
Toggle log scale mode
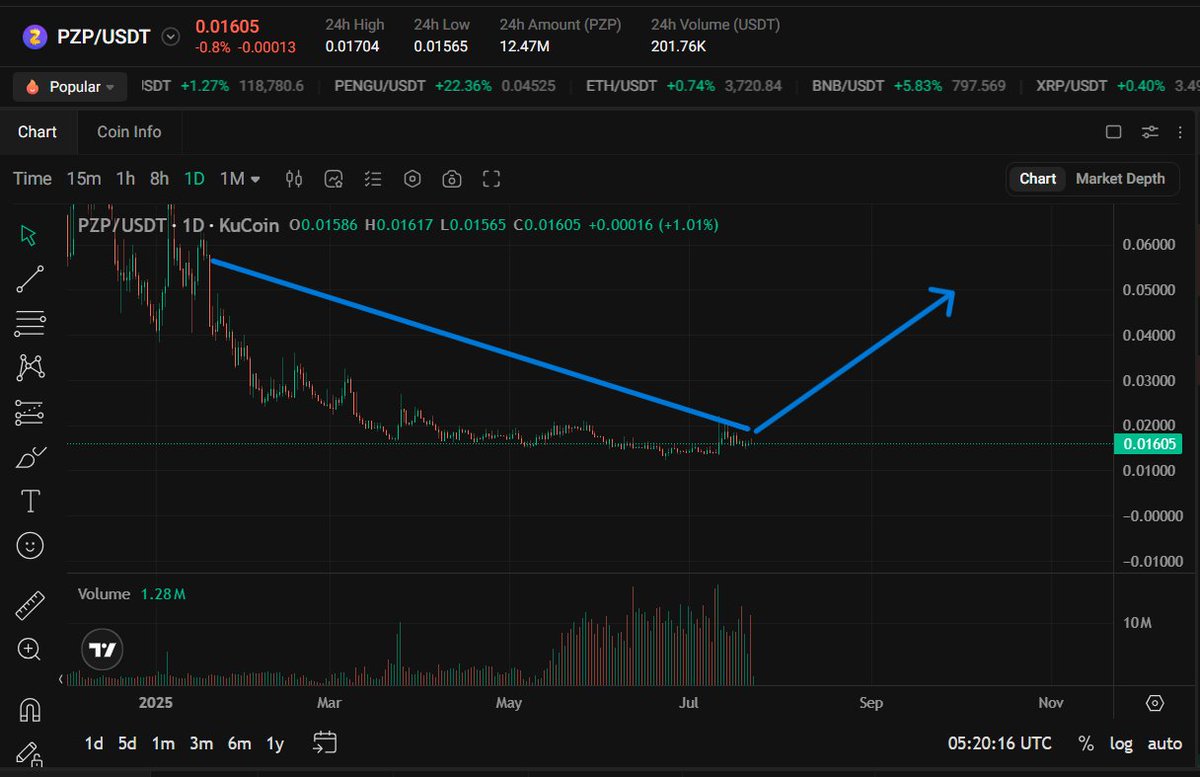(x=1121, y=743)
